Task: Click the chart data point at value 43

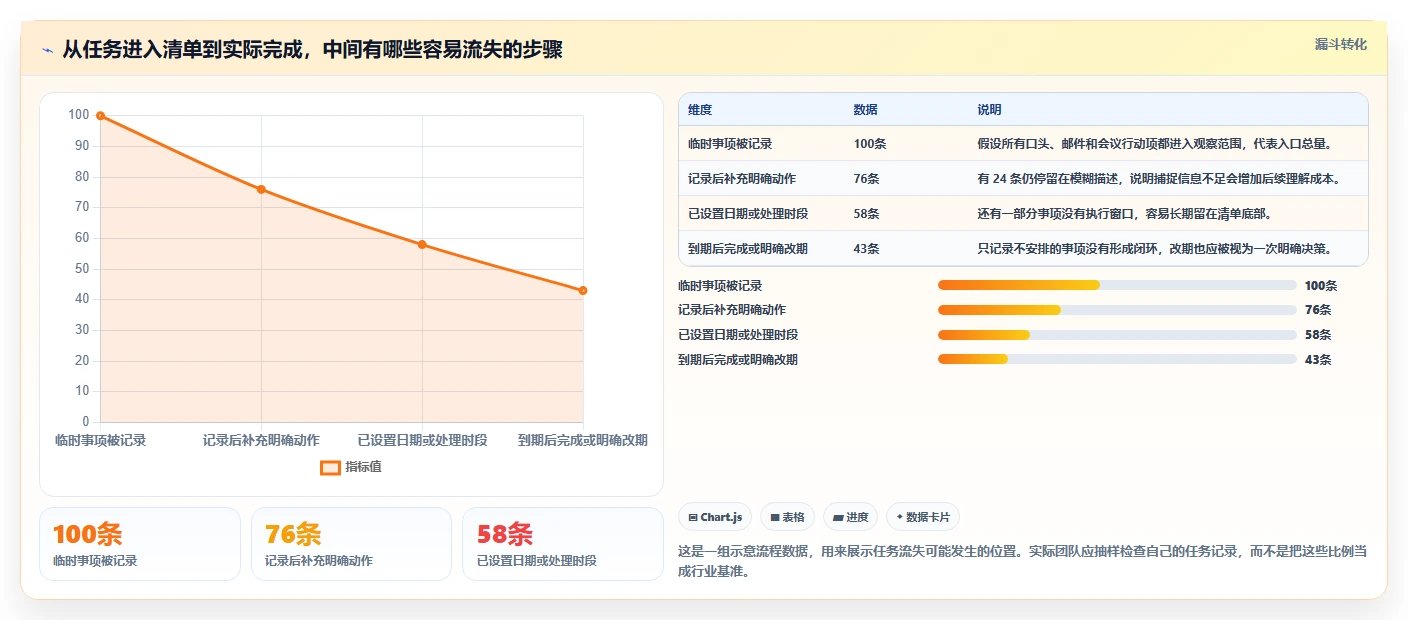Action: coord(583,290)
